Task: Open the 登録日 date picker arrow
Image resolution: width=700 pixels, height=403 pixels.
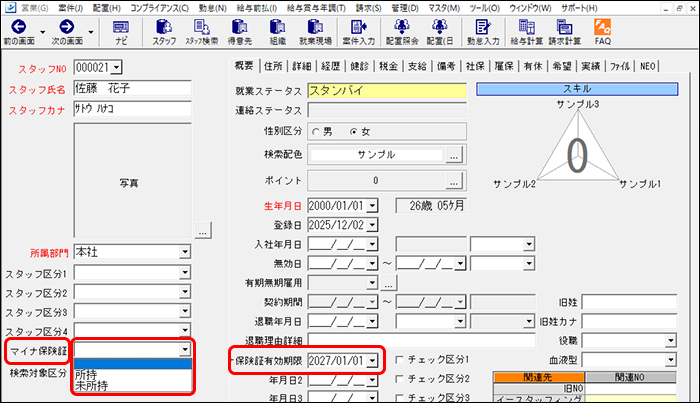Action: pyautogui.click(x=372, y=225)
